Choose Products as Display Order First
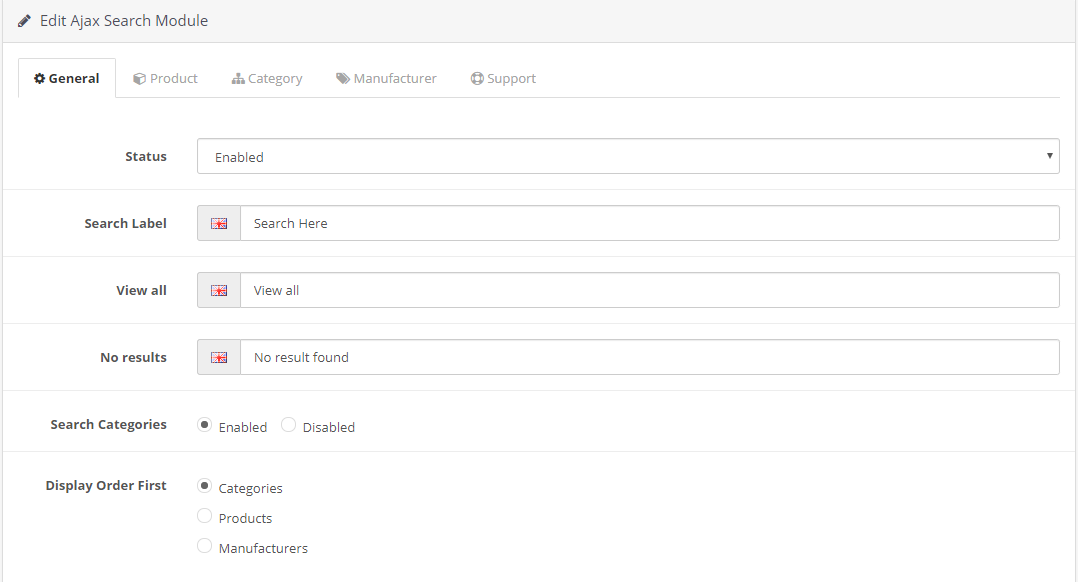 (x=205, y=516)
